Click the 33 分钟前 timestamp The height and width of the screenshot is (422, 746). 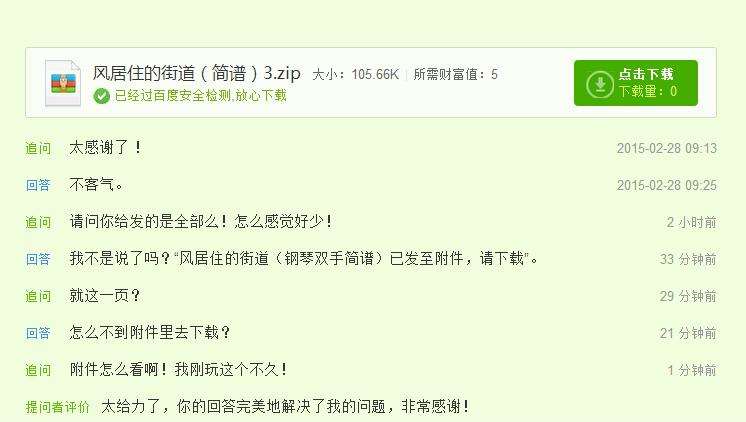click(688, 259)
